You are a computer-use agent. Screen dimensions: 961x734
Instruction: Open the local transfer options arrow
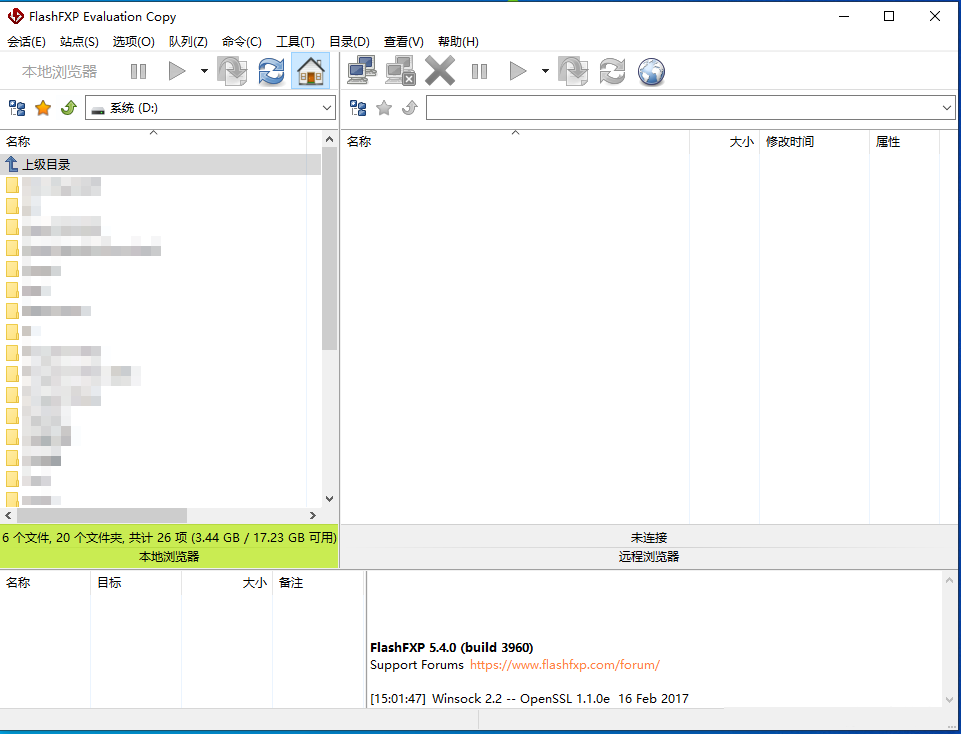click(x=204, y=71)
